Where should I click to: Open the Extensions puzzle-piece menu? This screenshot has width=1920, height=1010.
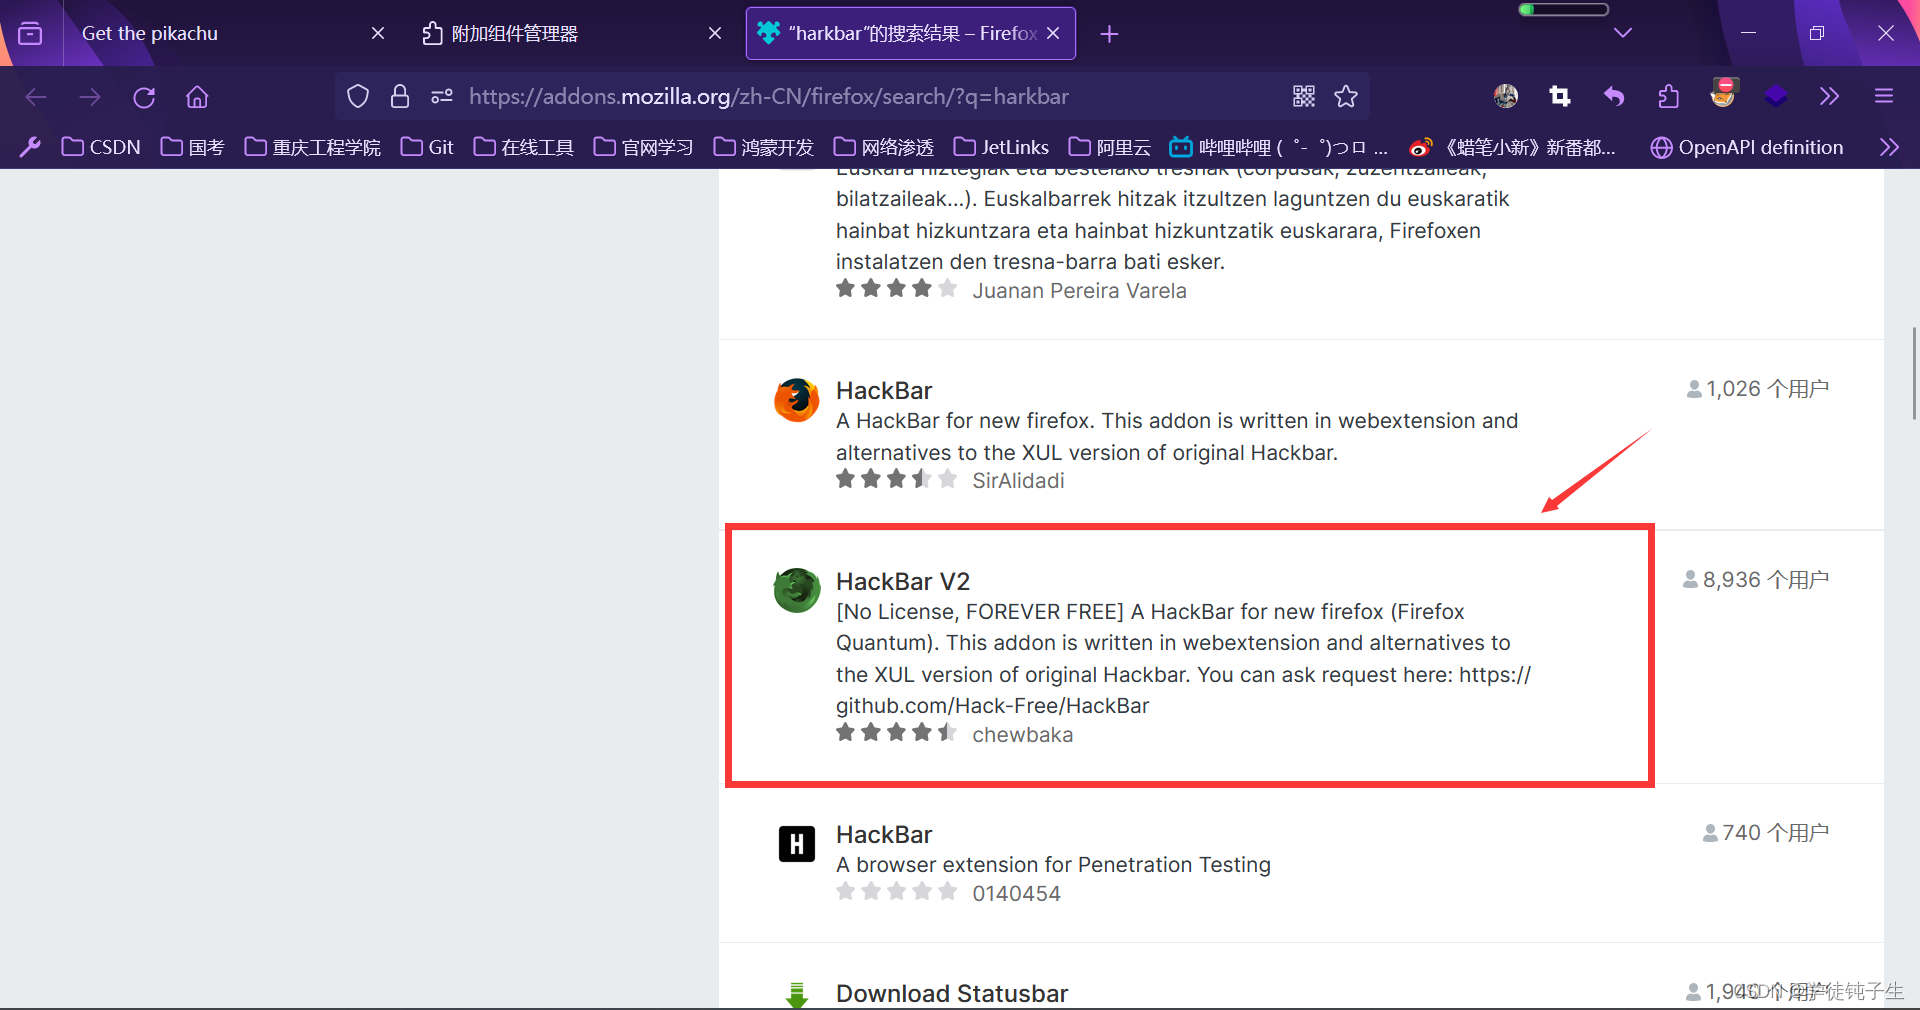click(x=1668, y=96)
